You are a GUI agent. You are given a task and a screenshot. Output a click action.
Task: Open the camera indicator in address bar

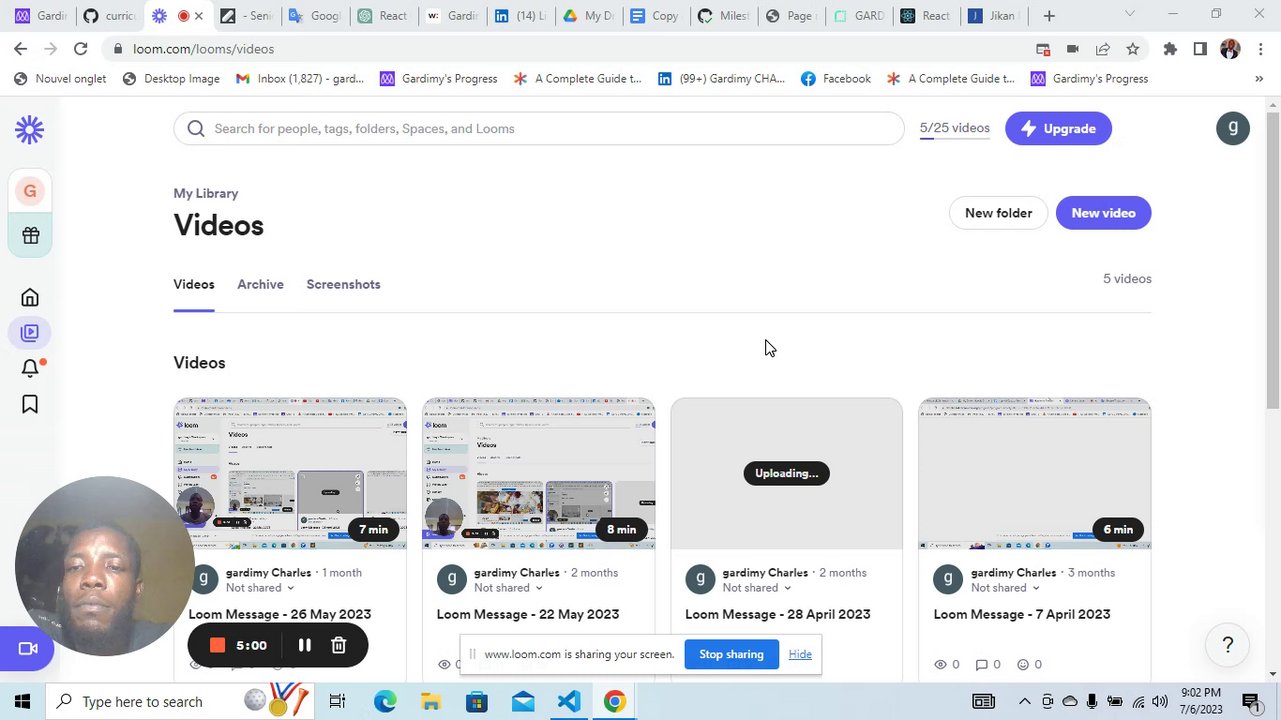1072,49
